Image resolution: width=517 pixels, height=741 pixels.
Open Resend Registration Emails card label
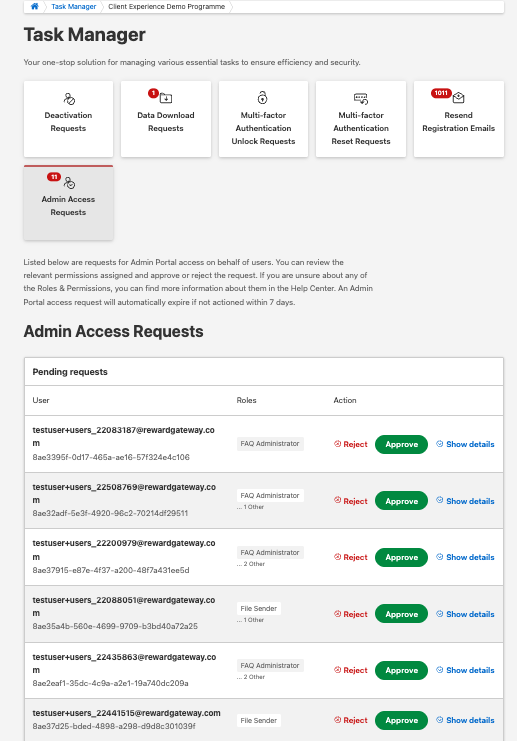[458, 122]
